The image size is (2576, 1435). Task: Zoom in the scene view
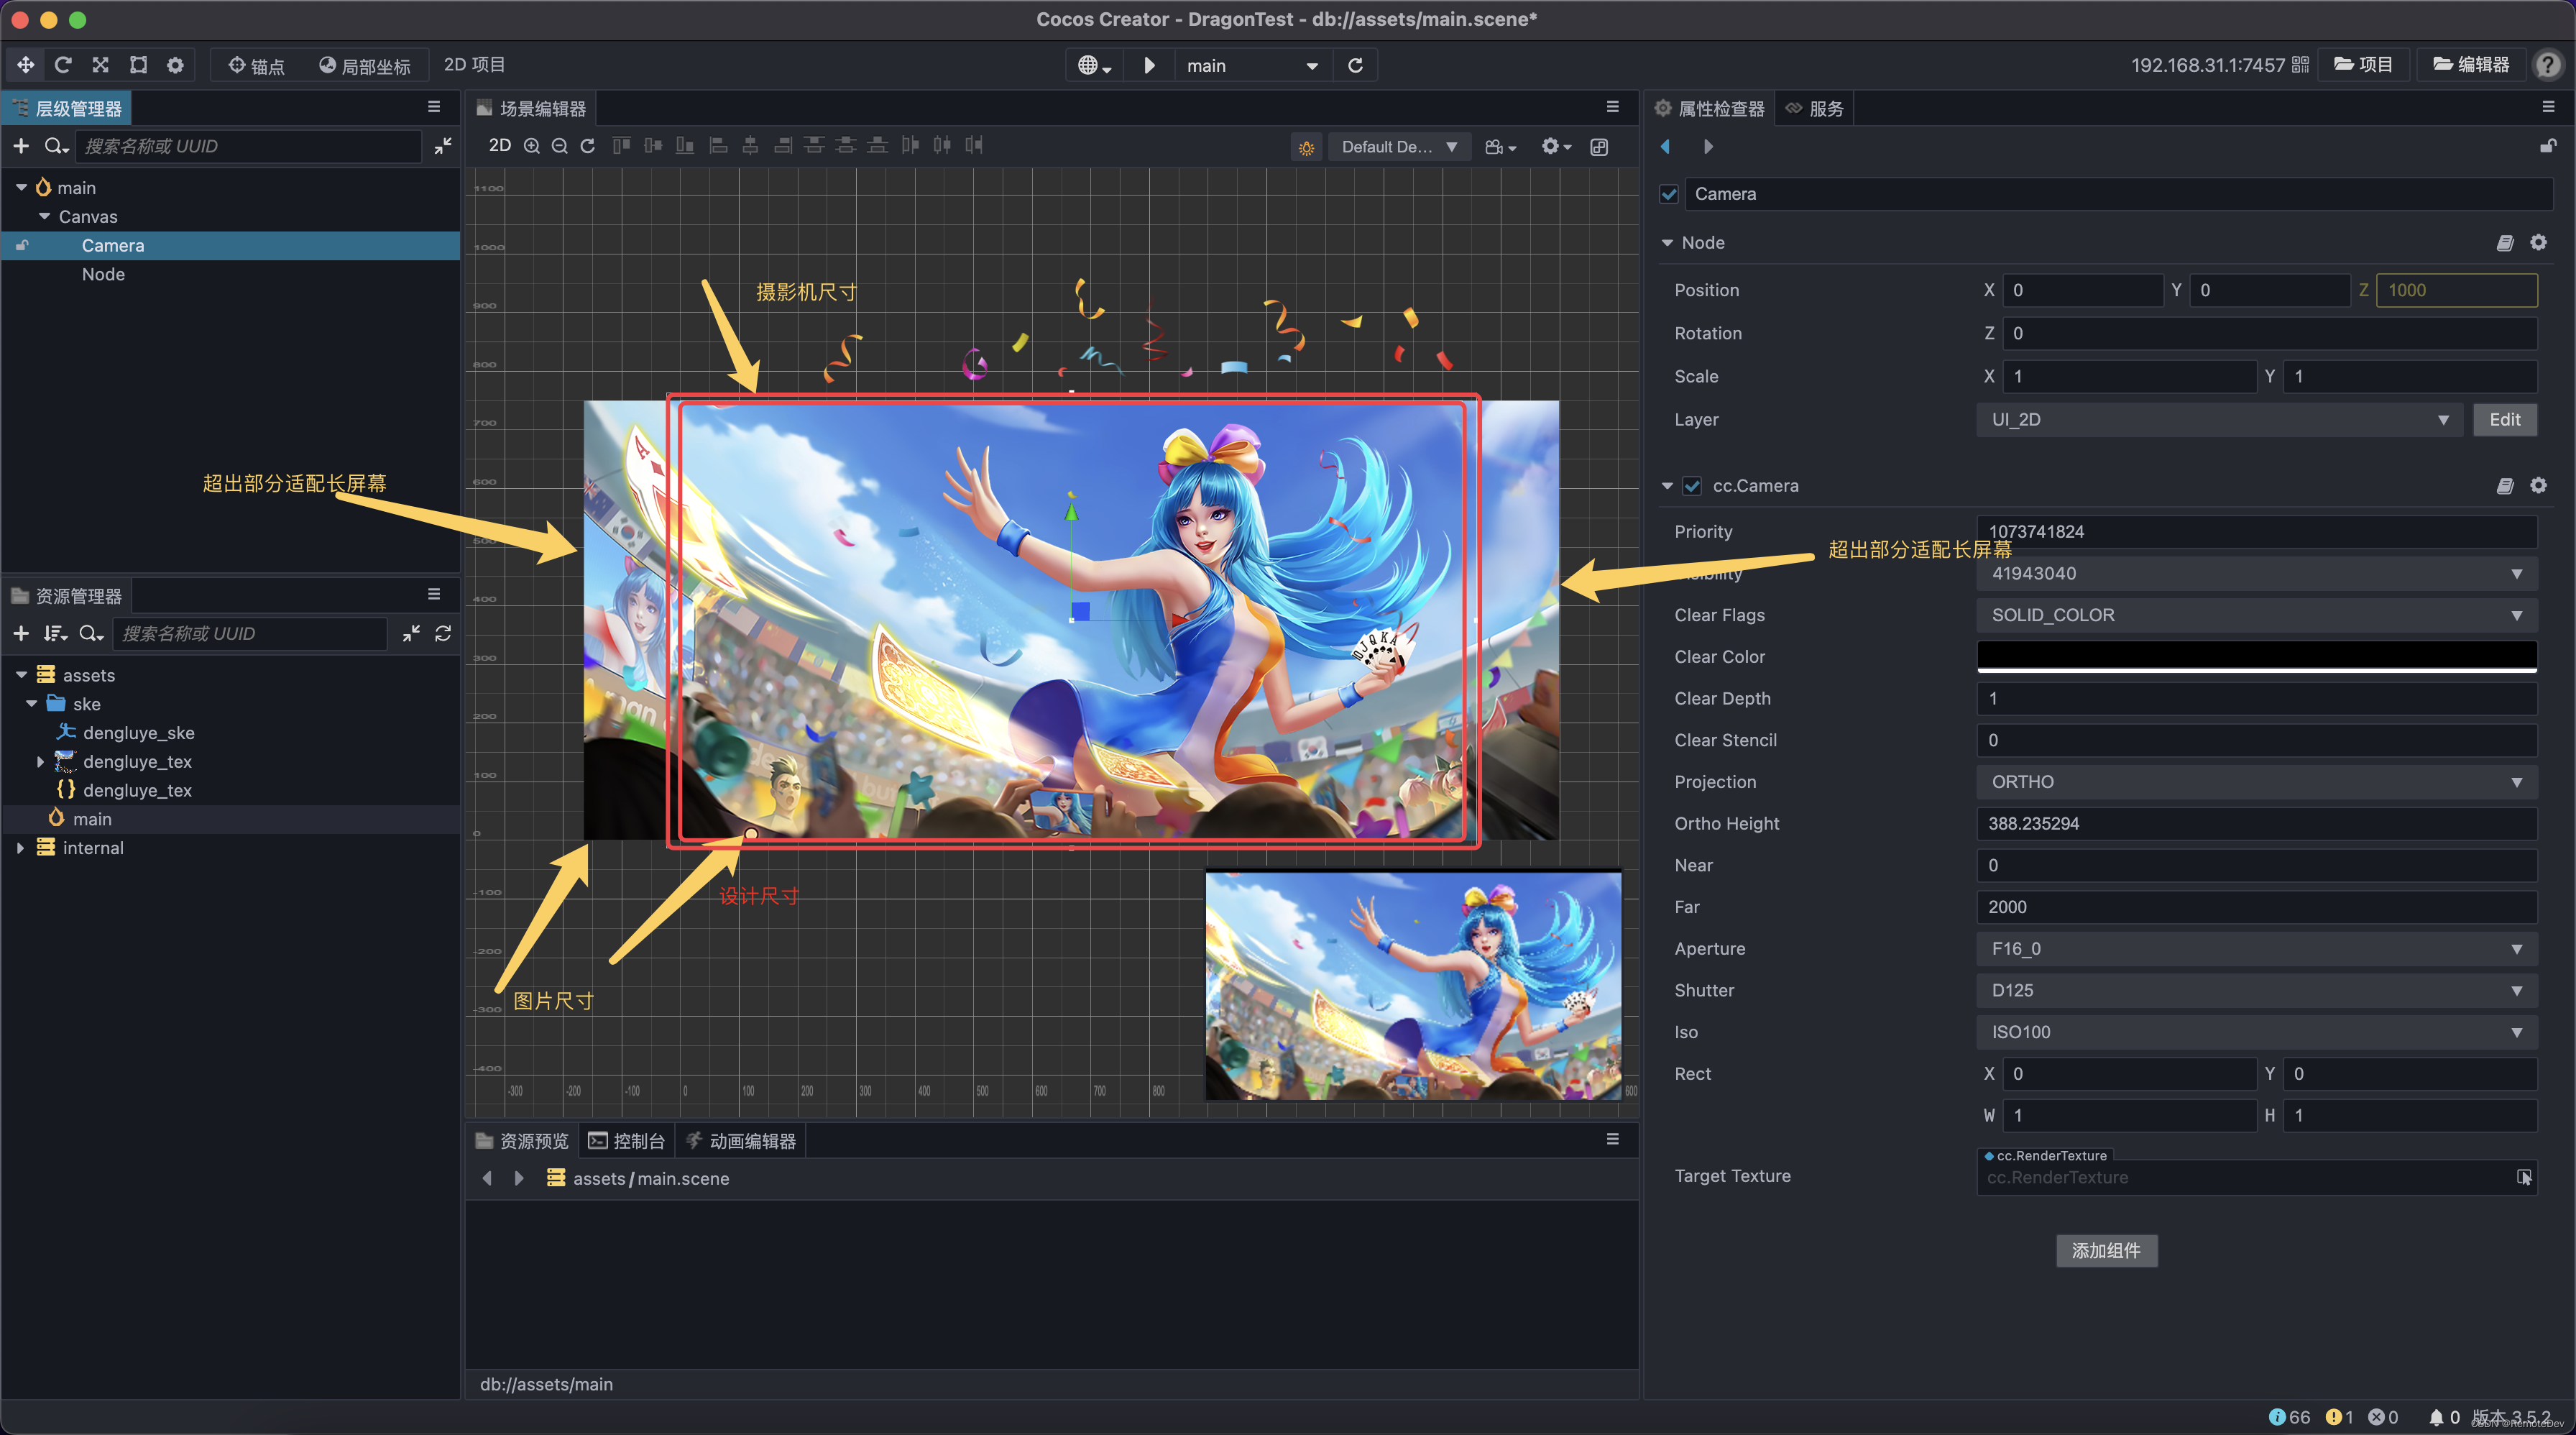coord(532,146)
